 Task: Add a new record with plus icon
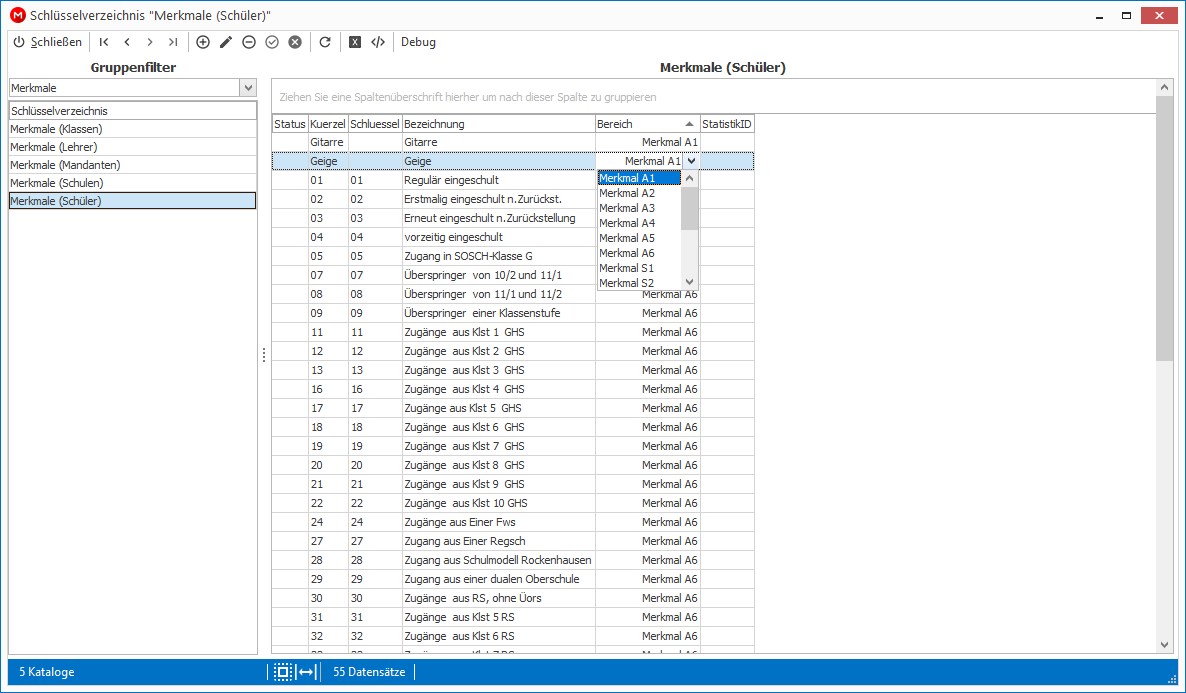[x=203, y=42]
